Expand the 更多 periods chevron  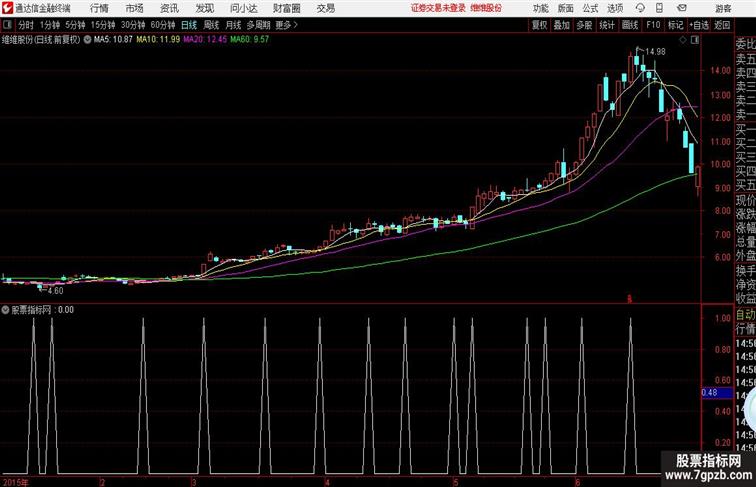point(287,25)
